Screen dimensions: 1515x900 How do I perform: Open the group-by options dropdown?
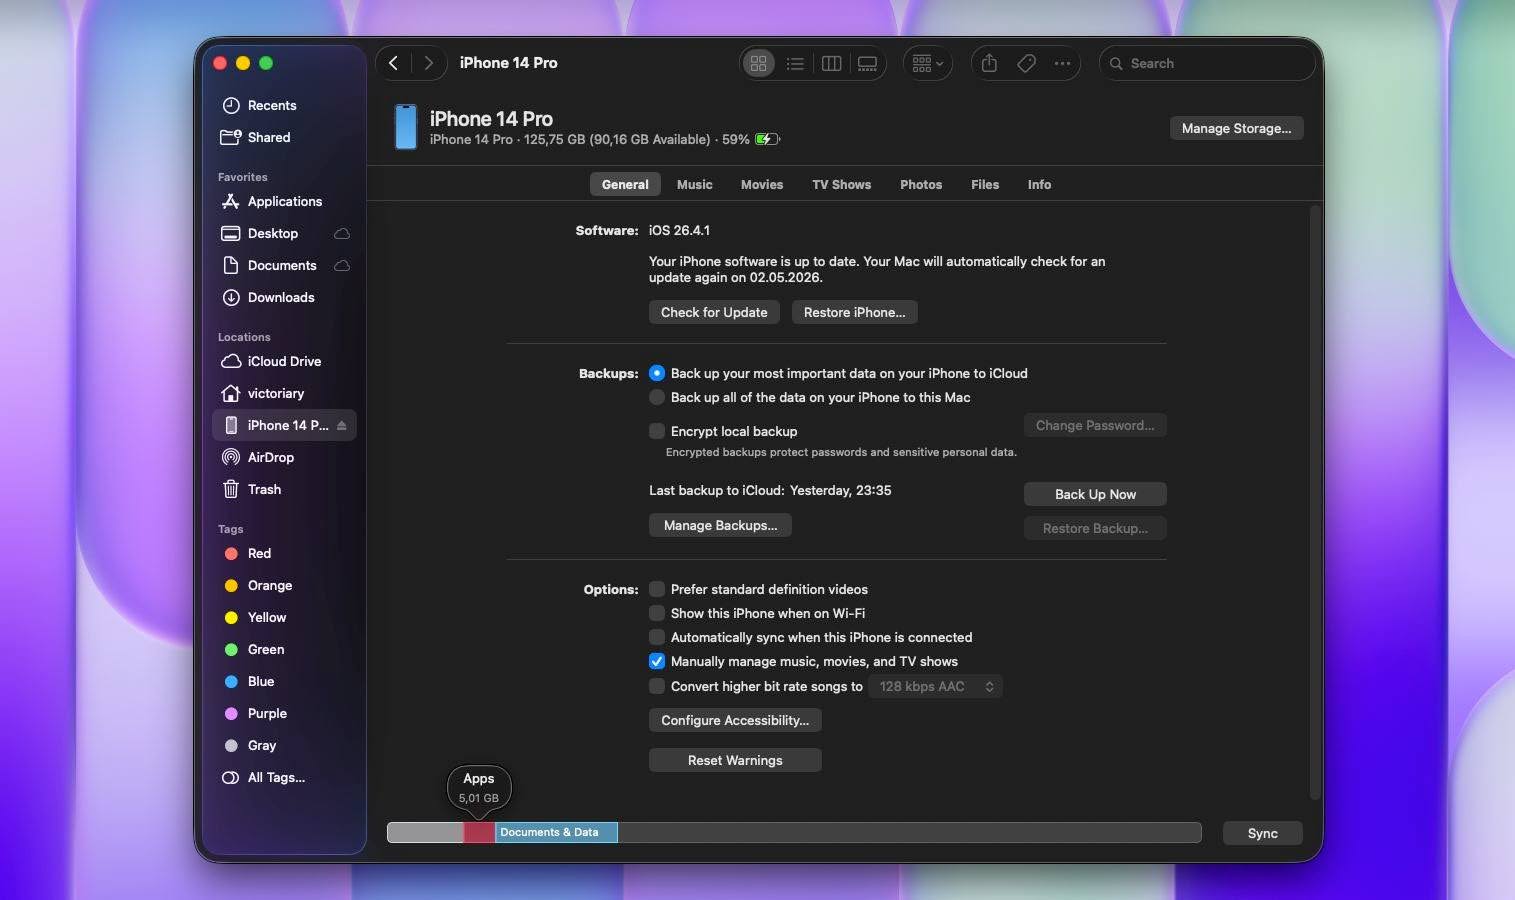tap(928, 63)
